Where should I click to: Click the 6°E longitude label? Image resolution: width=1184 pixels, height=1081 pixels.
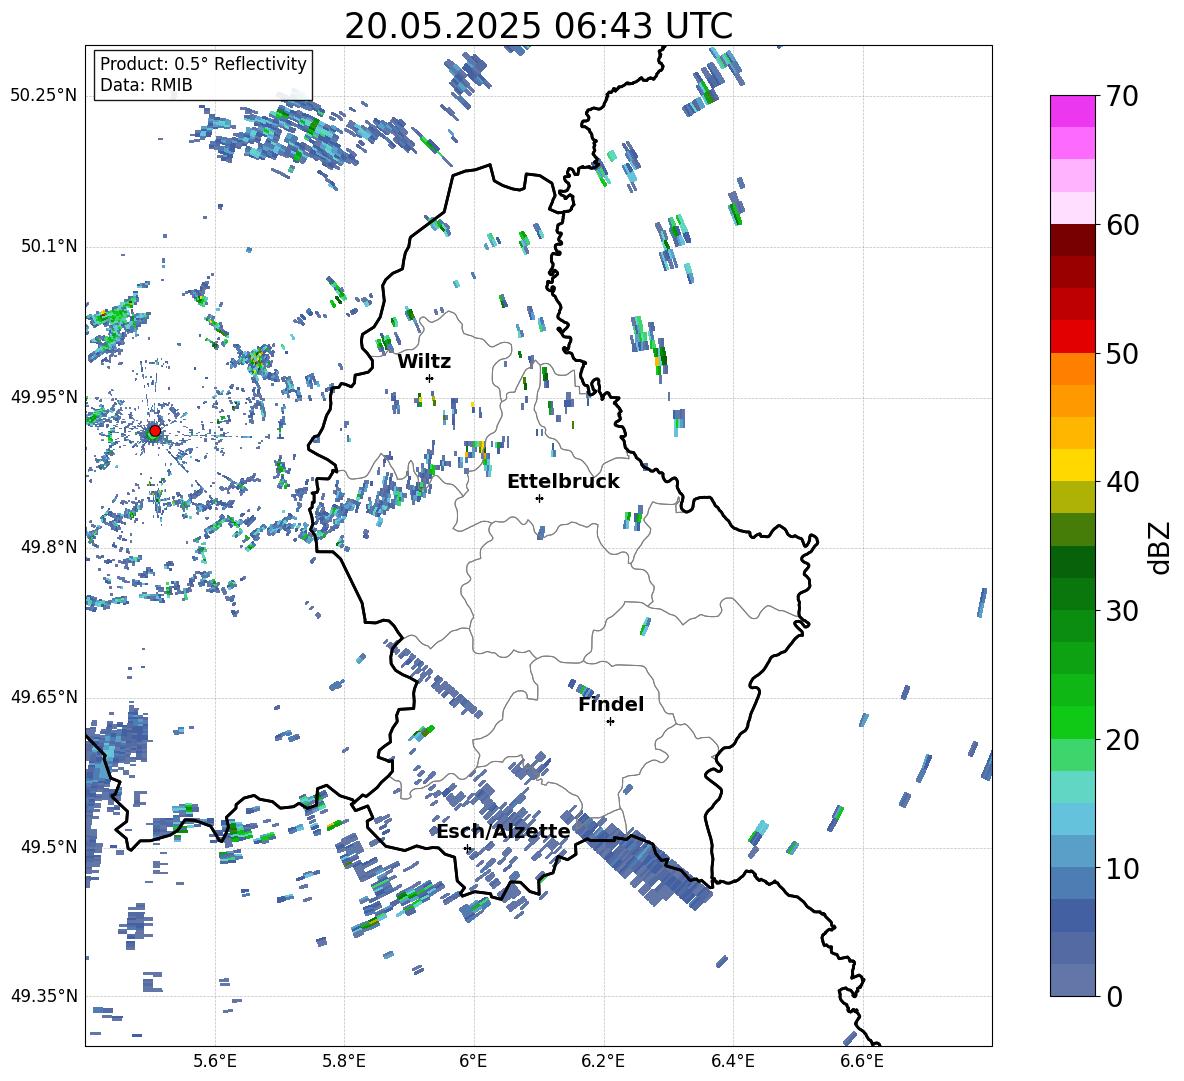(x=473, y=1061)
